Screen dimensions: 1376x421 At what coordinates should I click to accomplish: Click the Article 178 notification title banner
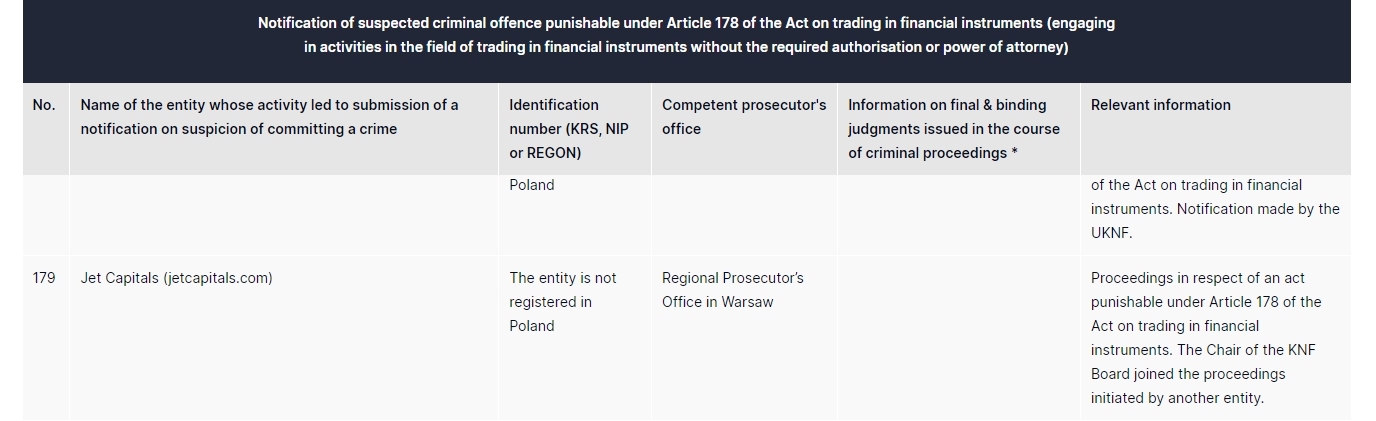click(x=686, y=35)
